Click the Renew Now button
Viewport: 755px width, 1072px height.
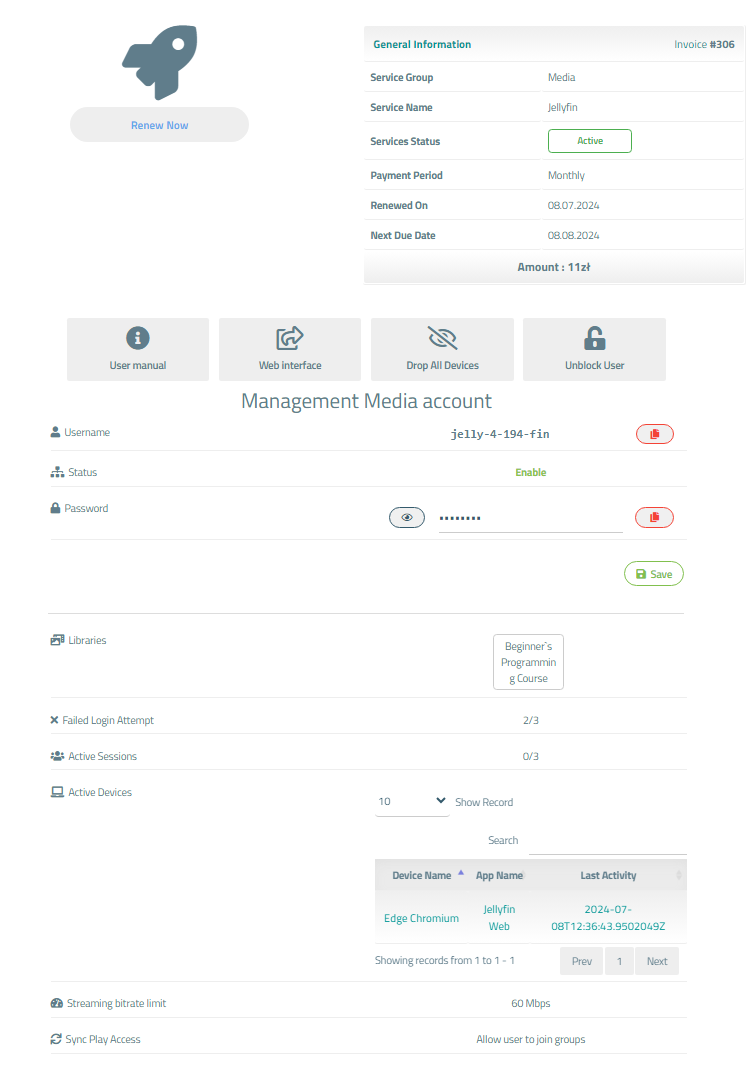(x=159, y=125)
